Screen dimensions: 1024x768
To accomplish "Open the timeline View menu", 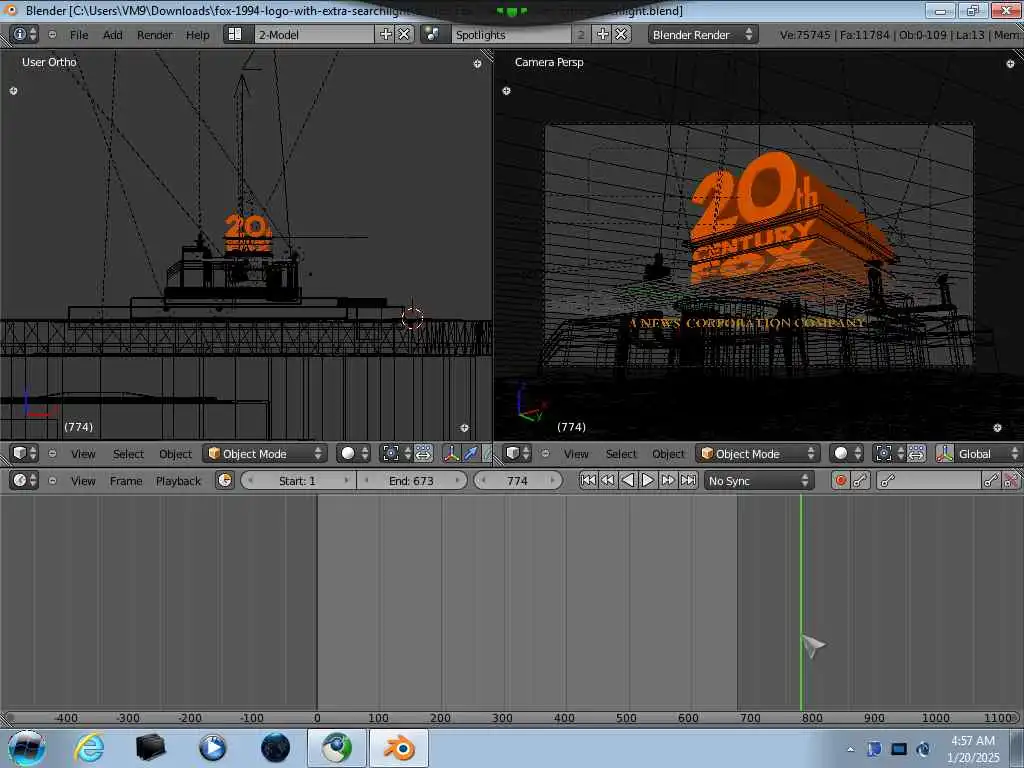I will point(83,481).
